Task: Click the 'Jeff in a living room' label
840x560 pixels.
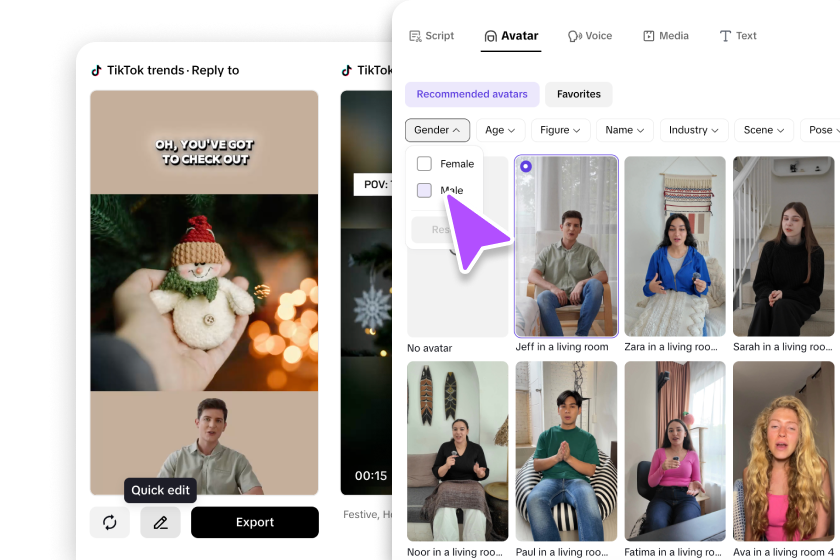Action: coord(562,347)
